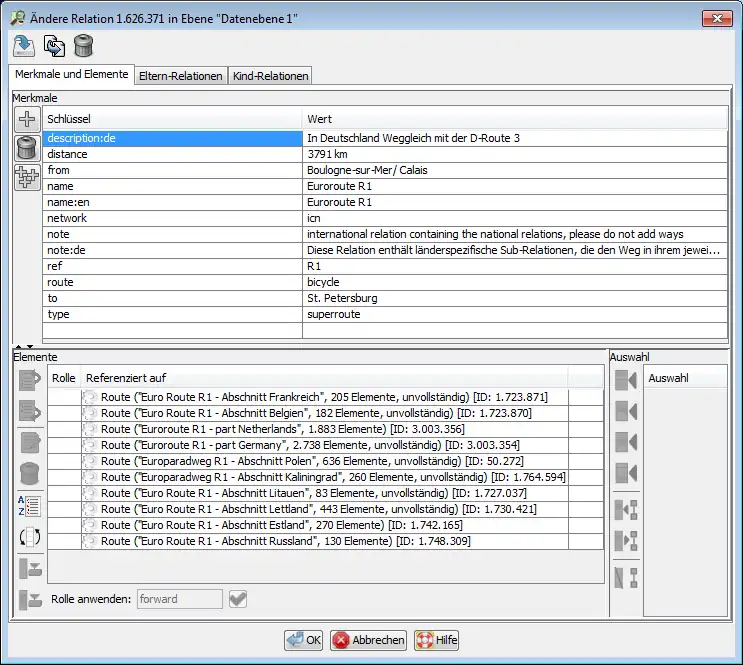Image resolution: width=743 pixels, height=665 pixels.
Task: Select the 'part Germany' route member row
Action: [x=325, y=445]
